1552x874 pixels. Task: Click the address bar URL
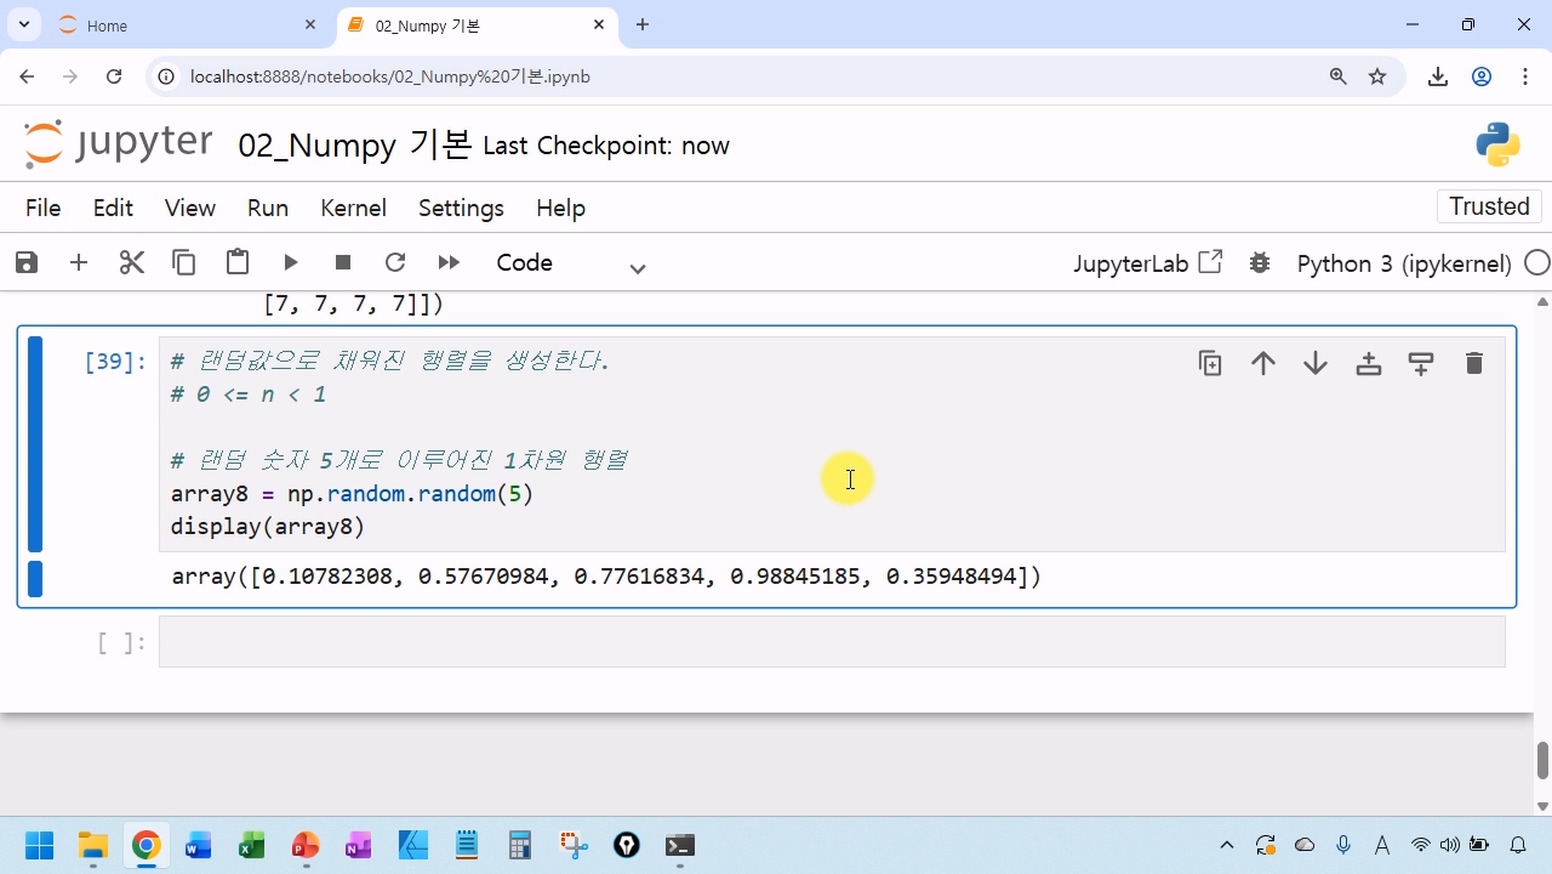390,77
